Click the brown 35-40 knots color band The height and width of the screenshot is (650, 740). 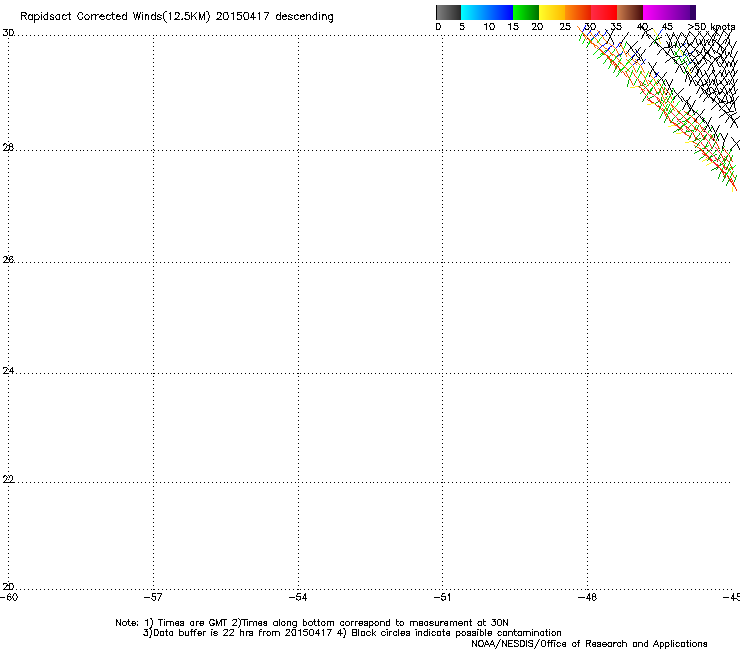[630, 12]
